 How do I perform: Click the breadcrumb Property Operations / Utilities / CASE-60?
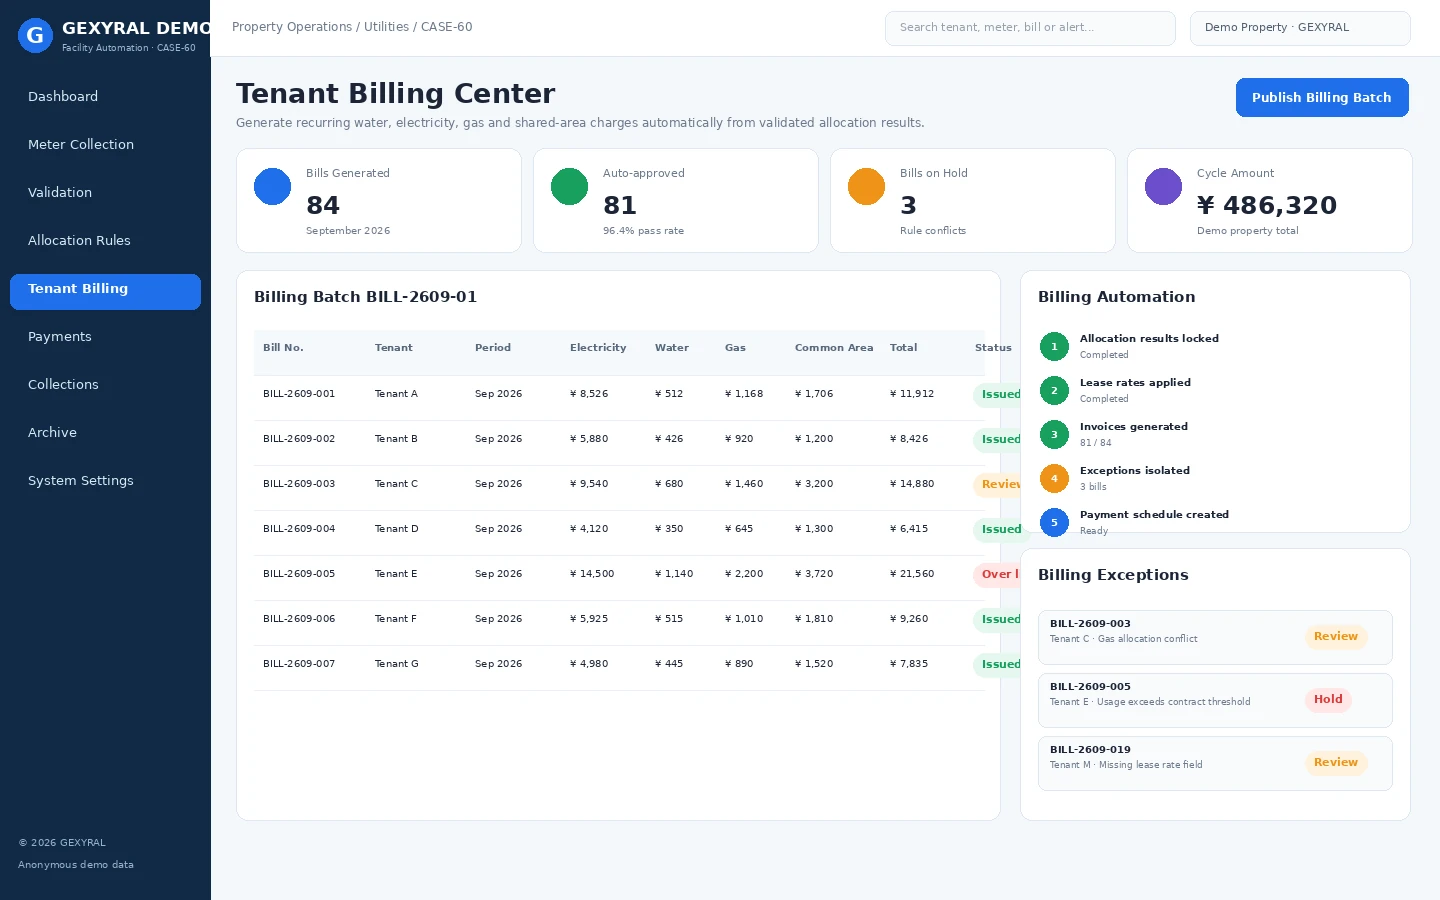352,27
